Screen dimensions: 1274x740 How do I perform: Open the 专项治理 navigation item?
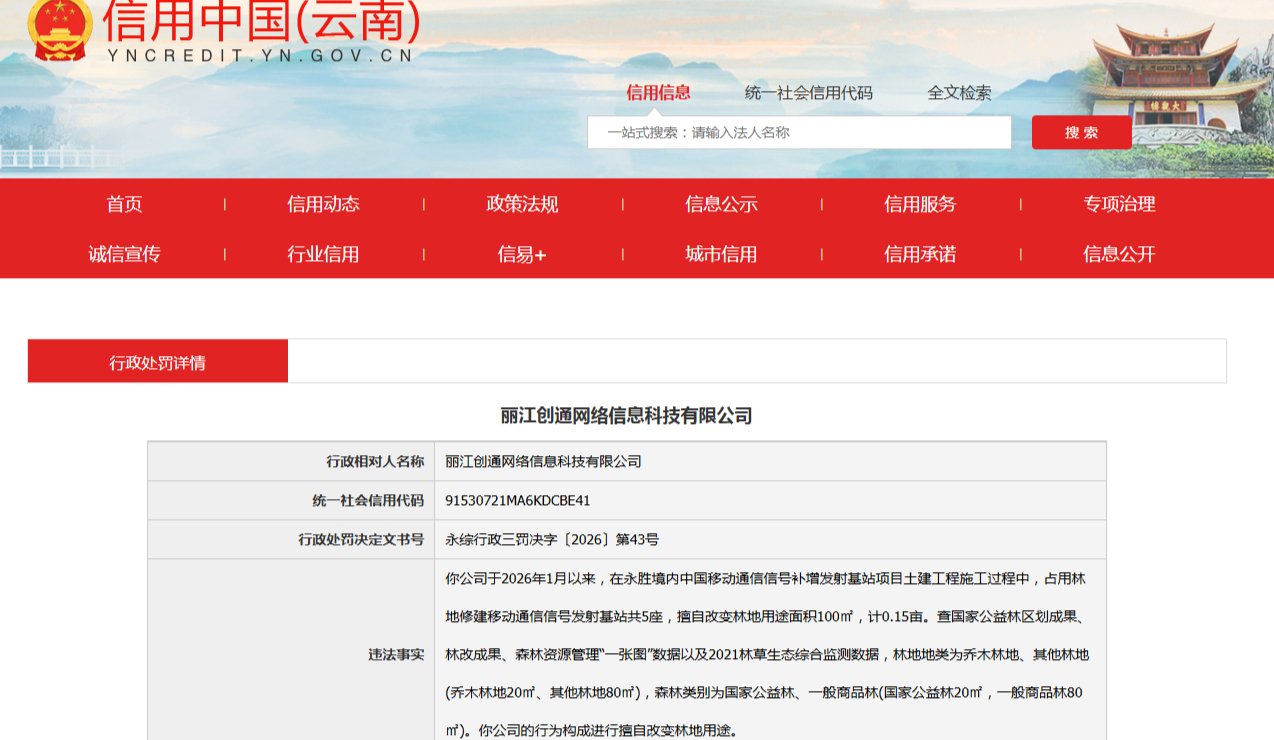click(1119, 204)
